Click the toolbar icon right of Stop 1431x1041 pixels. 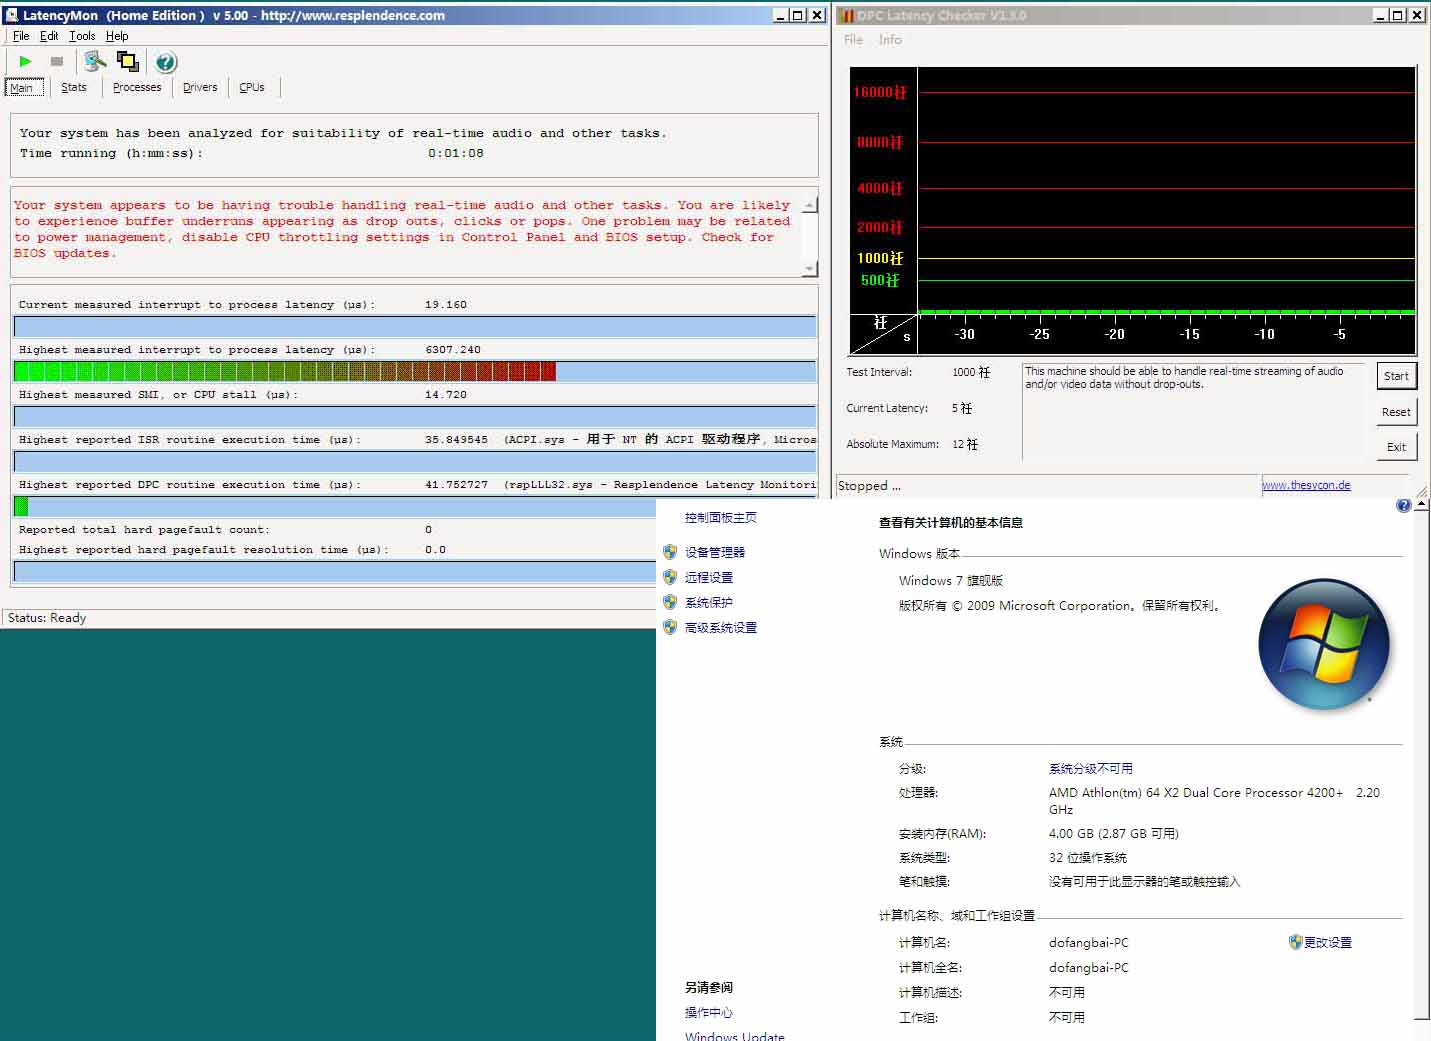click(x=95, y=62)
